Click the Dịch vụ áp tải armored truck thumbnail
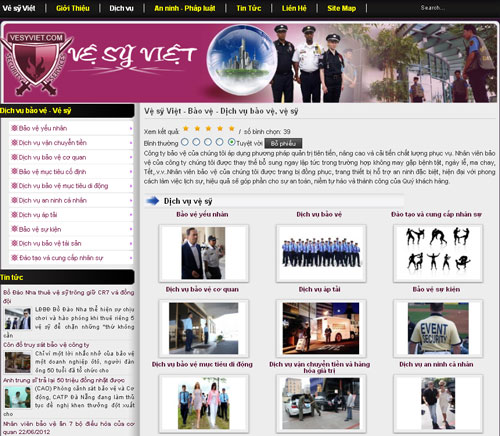This screenshot has height=436, width=500. coord(321,328)
